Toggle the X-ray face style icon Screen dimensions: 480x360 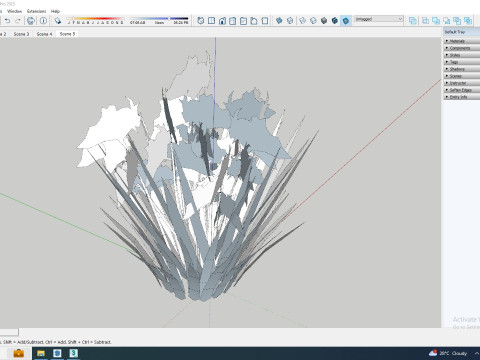pyautogui.click(x=279, y=21)
